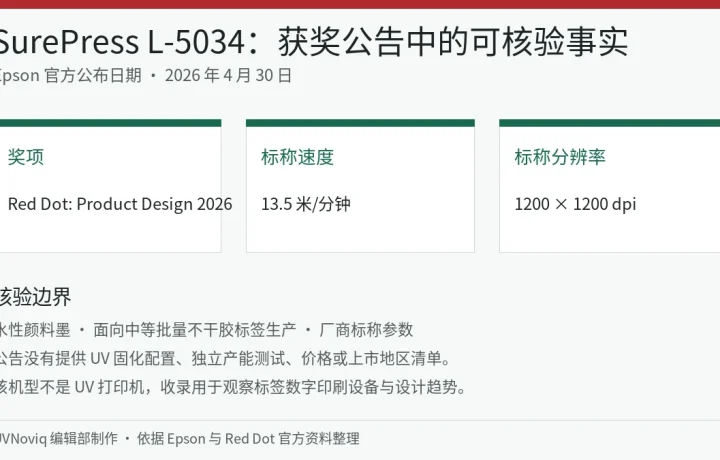Click the headline 'SurePress L-5034：获奖公告中的可核验事实'
720x460 pixels.
313,42
